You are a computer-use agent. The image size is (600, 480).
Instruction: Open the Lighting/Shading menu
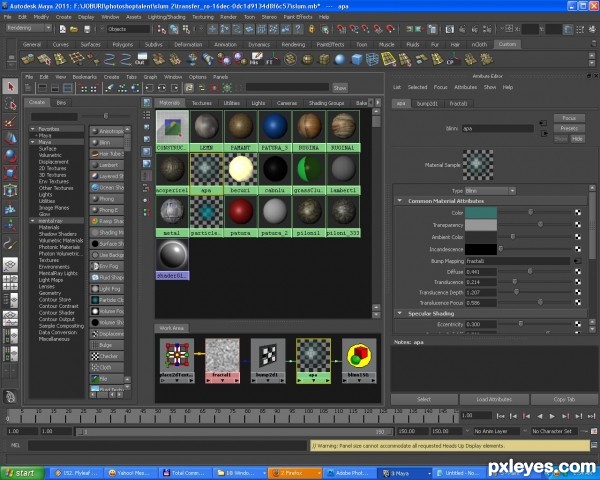tap(166, 17)
